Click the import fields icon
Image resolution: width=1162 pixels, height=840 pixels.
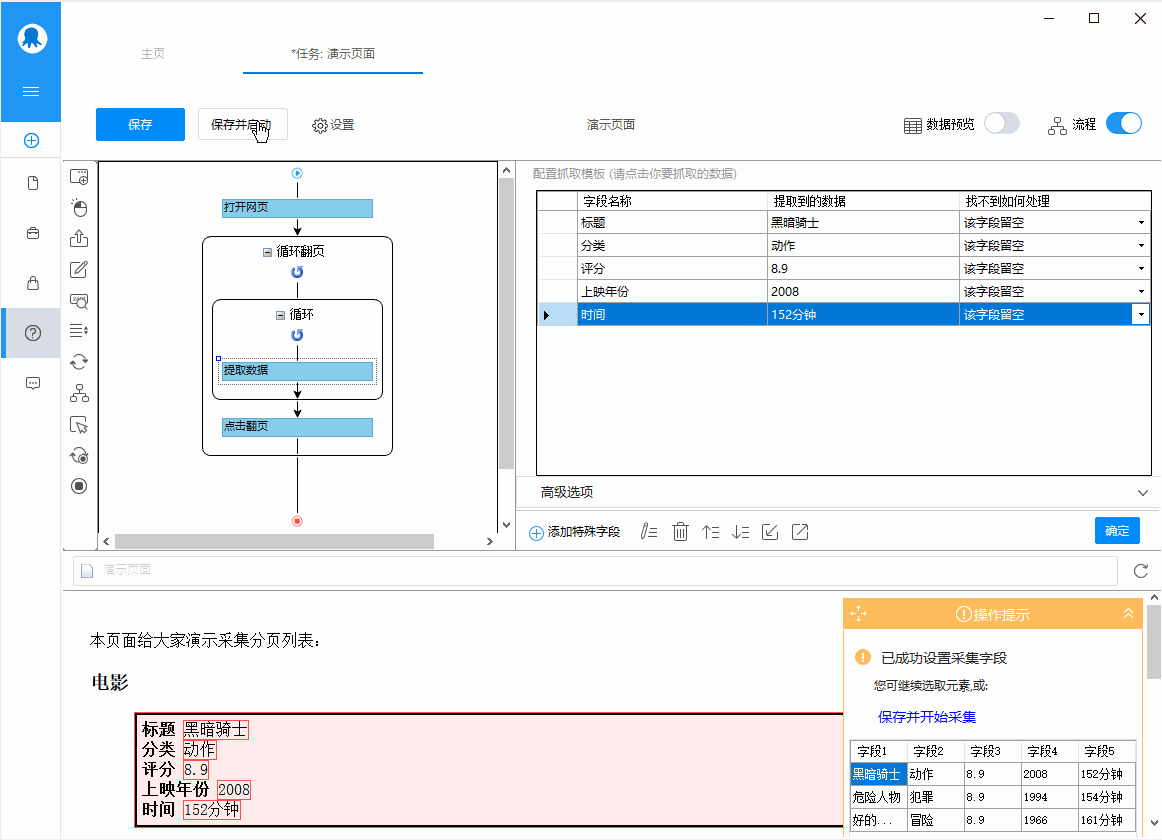point(770,532)
